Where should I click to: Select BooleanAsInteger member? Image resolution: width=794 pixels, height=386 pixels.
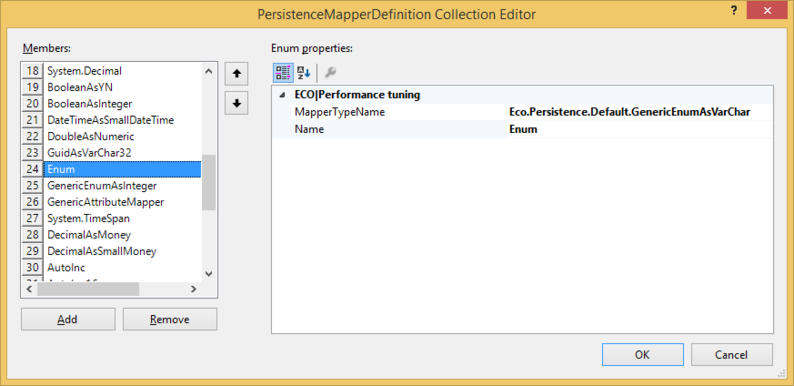pos(122,104)
